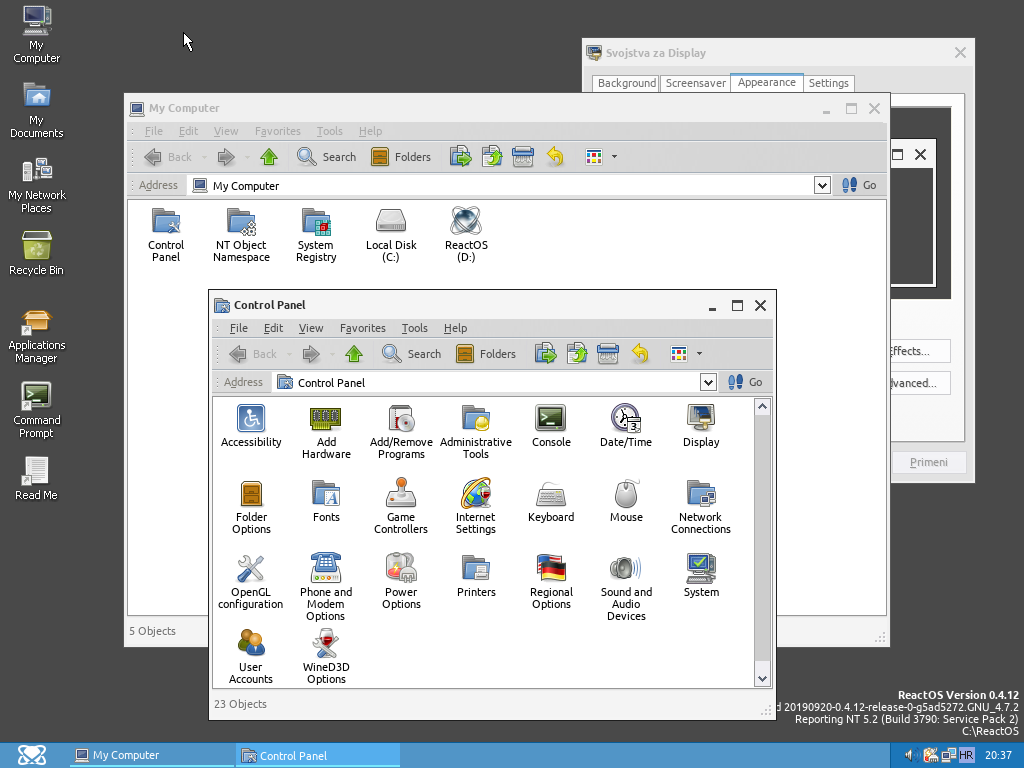1024x768 pixels.
Task: Select the System Registry icon in My Computer
Action: pos(316,234)
